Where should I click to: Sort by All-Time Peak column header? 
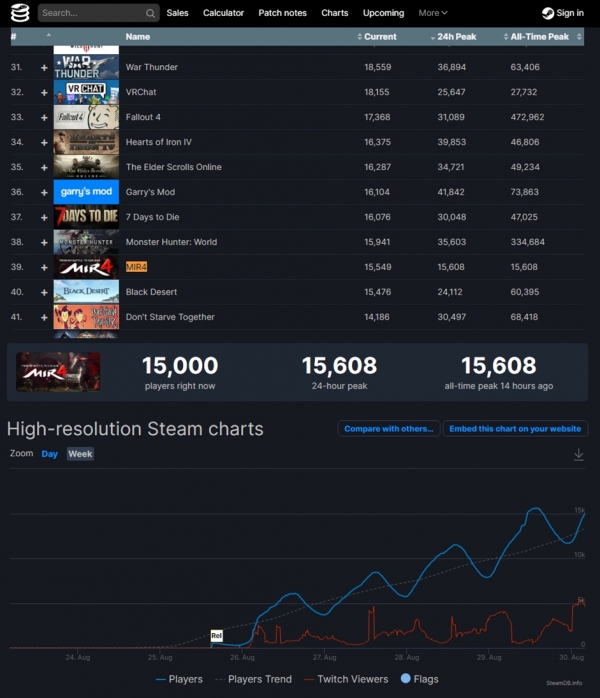point(542,37)
